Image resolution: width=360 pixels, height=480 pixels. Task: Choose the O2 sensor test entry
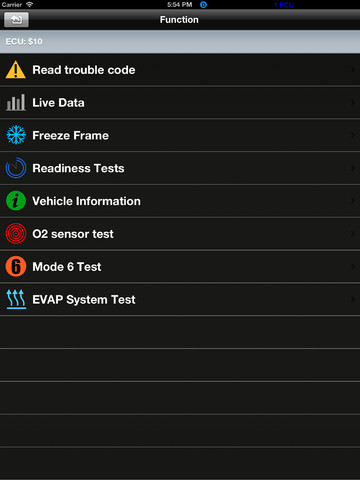click(x=180, y=234)
